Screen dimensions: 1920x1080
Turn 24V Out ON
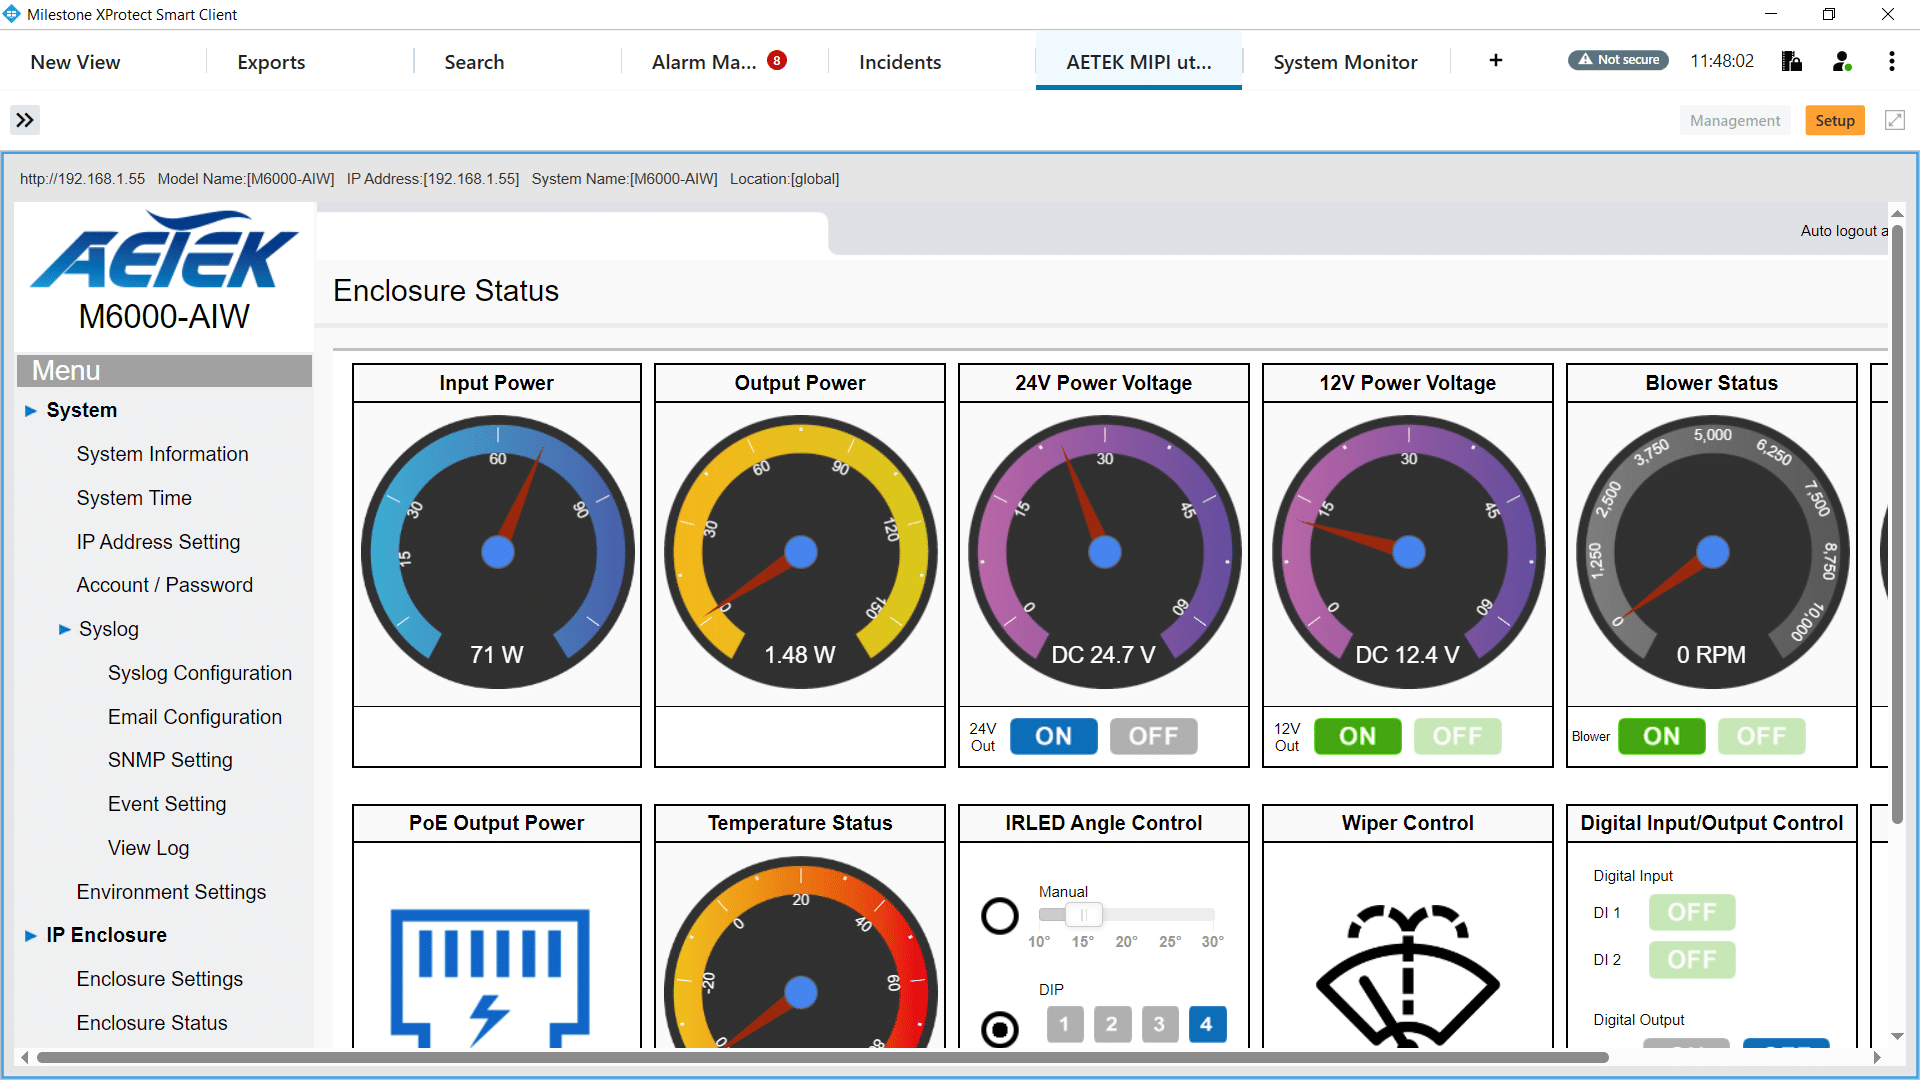click(1053, 736)
